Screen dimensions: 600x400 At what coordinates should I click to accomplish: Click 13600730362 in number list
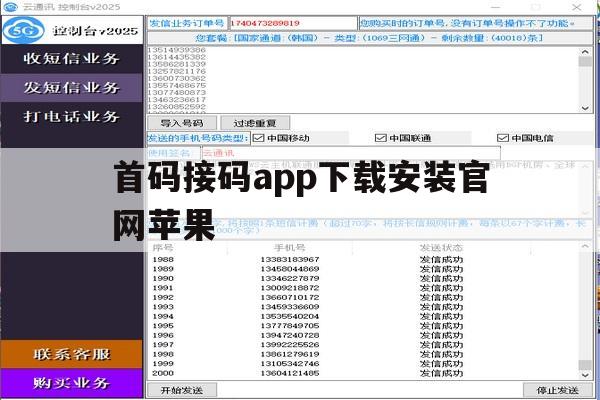pyautogui.click(x=177, y=78)
